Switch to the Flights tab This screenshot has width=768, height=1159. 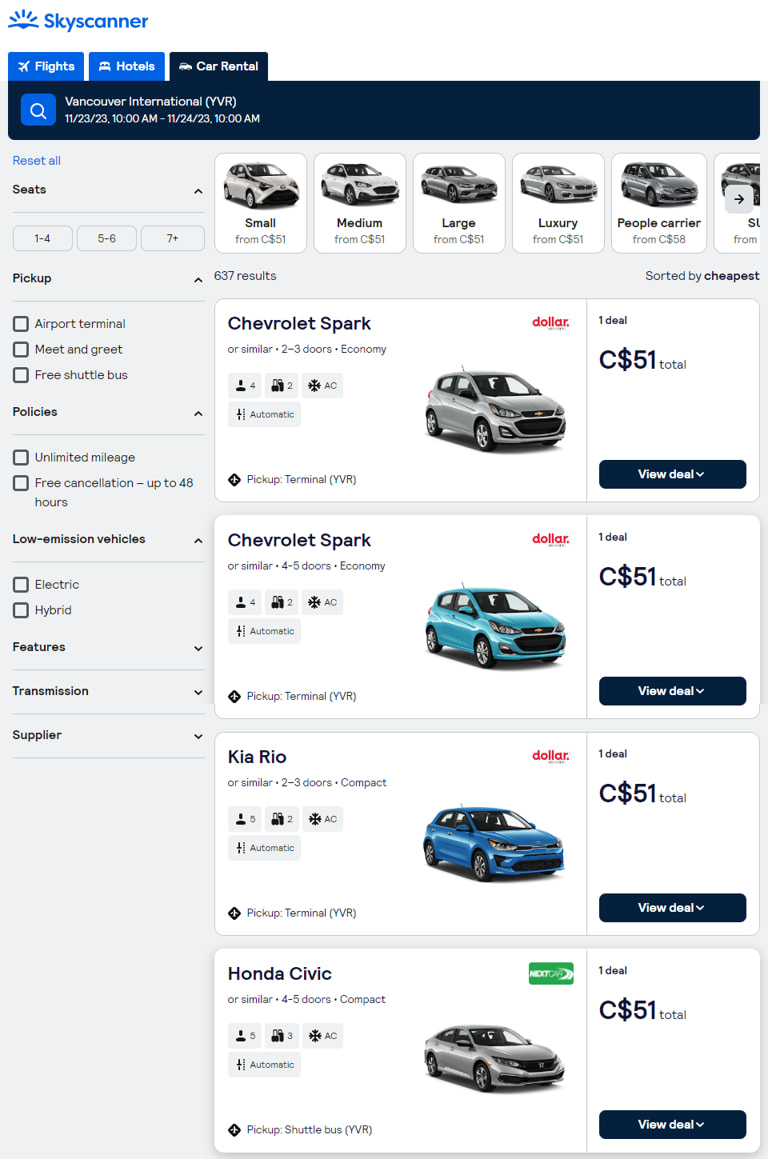[x=47, y=67]
